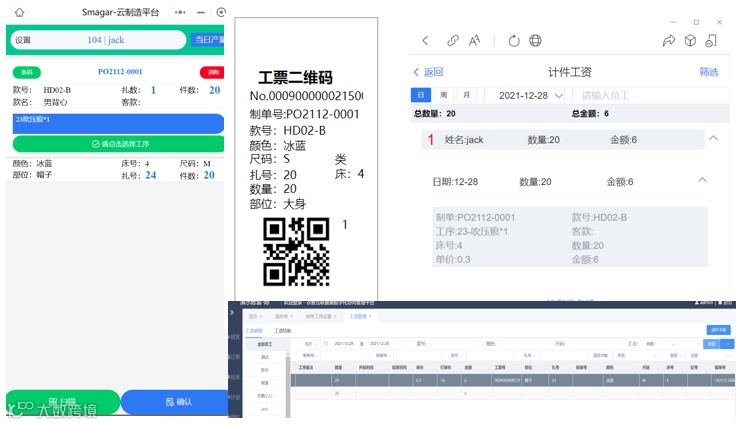Click the share arrow icon
This screenshot has width=741, height=425.
coord(669,41)
